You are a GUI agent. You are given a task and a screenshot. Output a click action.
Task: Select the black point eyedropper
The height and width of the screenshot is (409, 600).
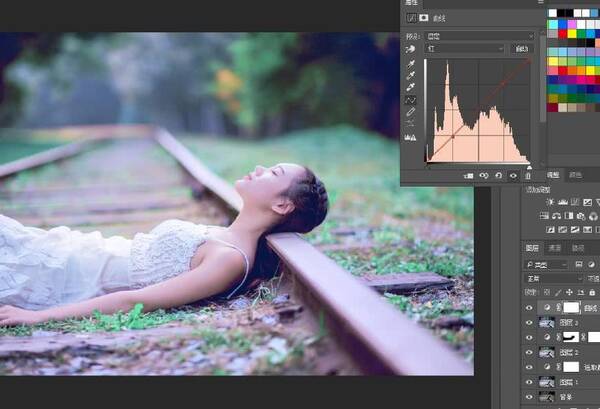(x=411, y=61)
